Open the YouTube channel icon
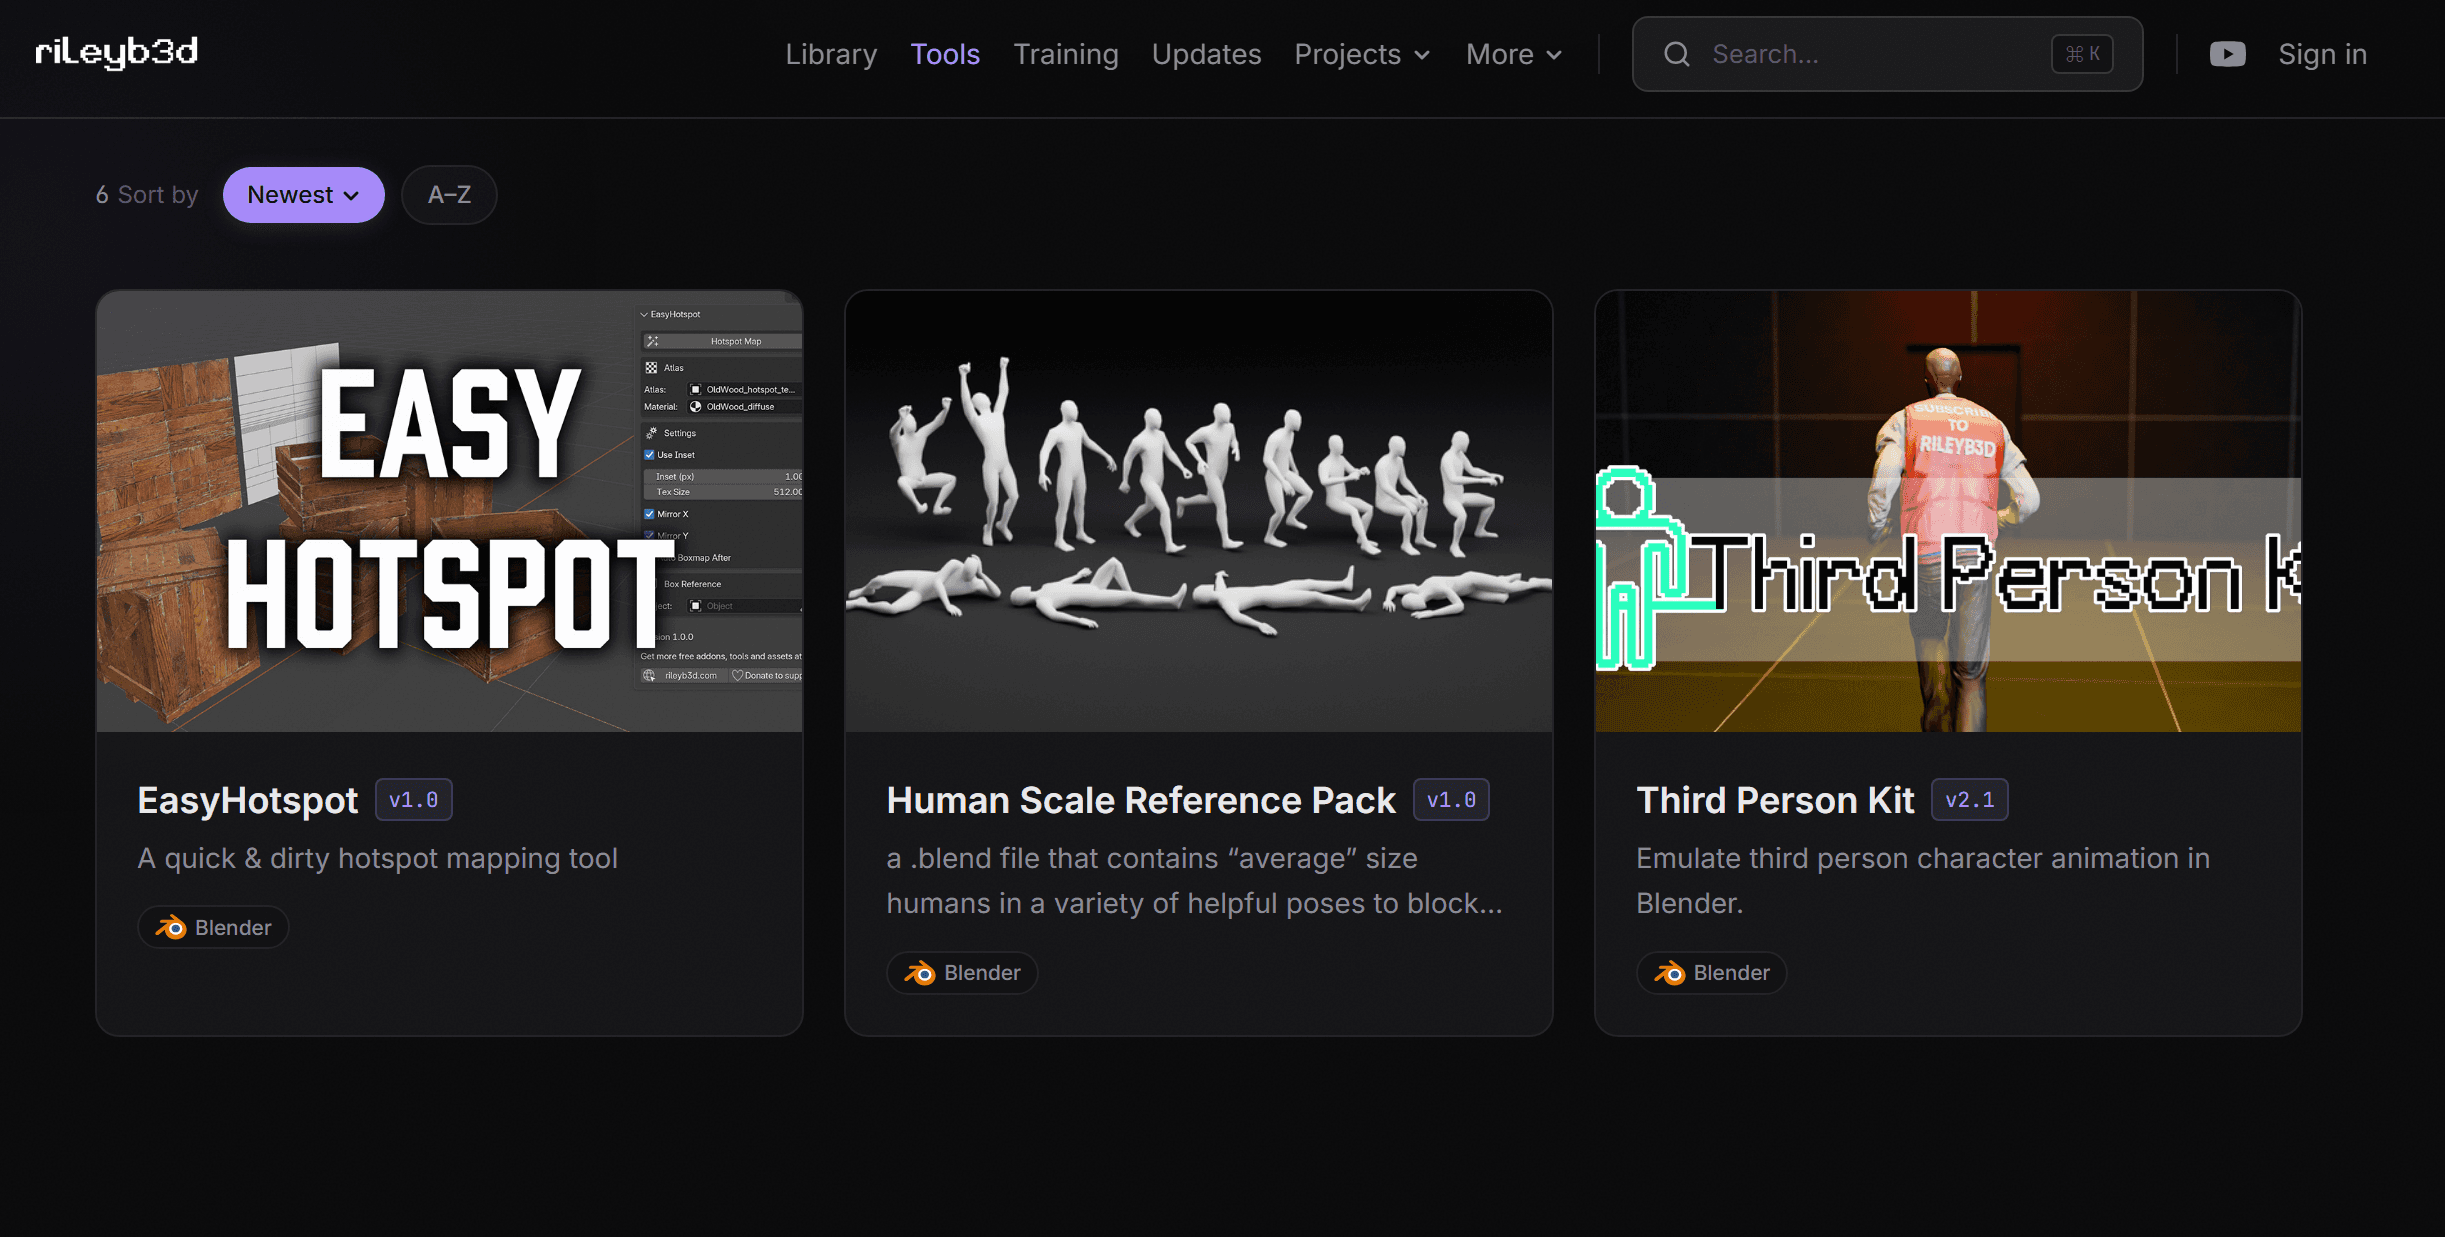This screenshot has height=1237, width=2445. click(2227, 54)
